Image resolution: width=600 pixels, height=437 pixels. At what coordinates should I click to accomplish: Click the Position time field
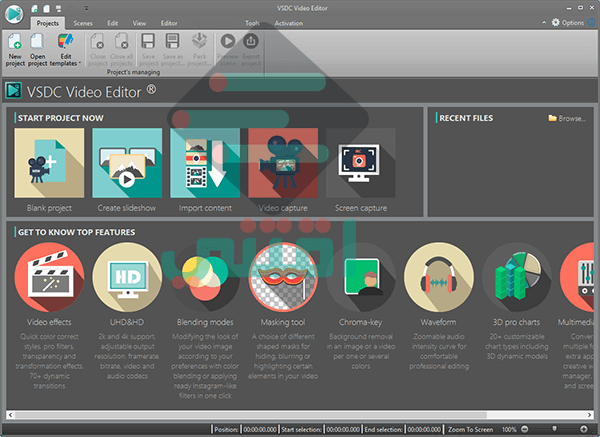260,429
